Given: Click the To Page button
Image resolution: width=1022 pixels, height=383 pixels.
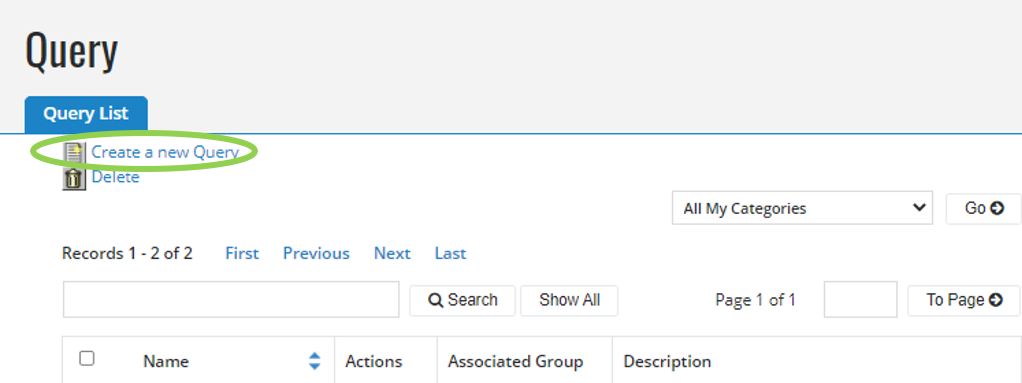Looking at the screenshot, I should (964, 300).
